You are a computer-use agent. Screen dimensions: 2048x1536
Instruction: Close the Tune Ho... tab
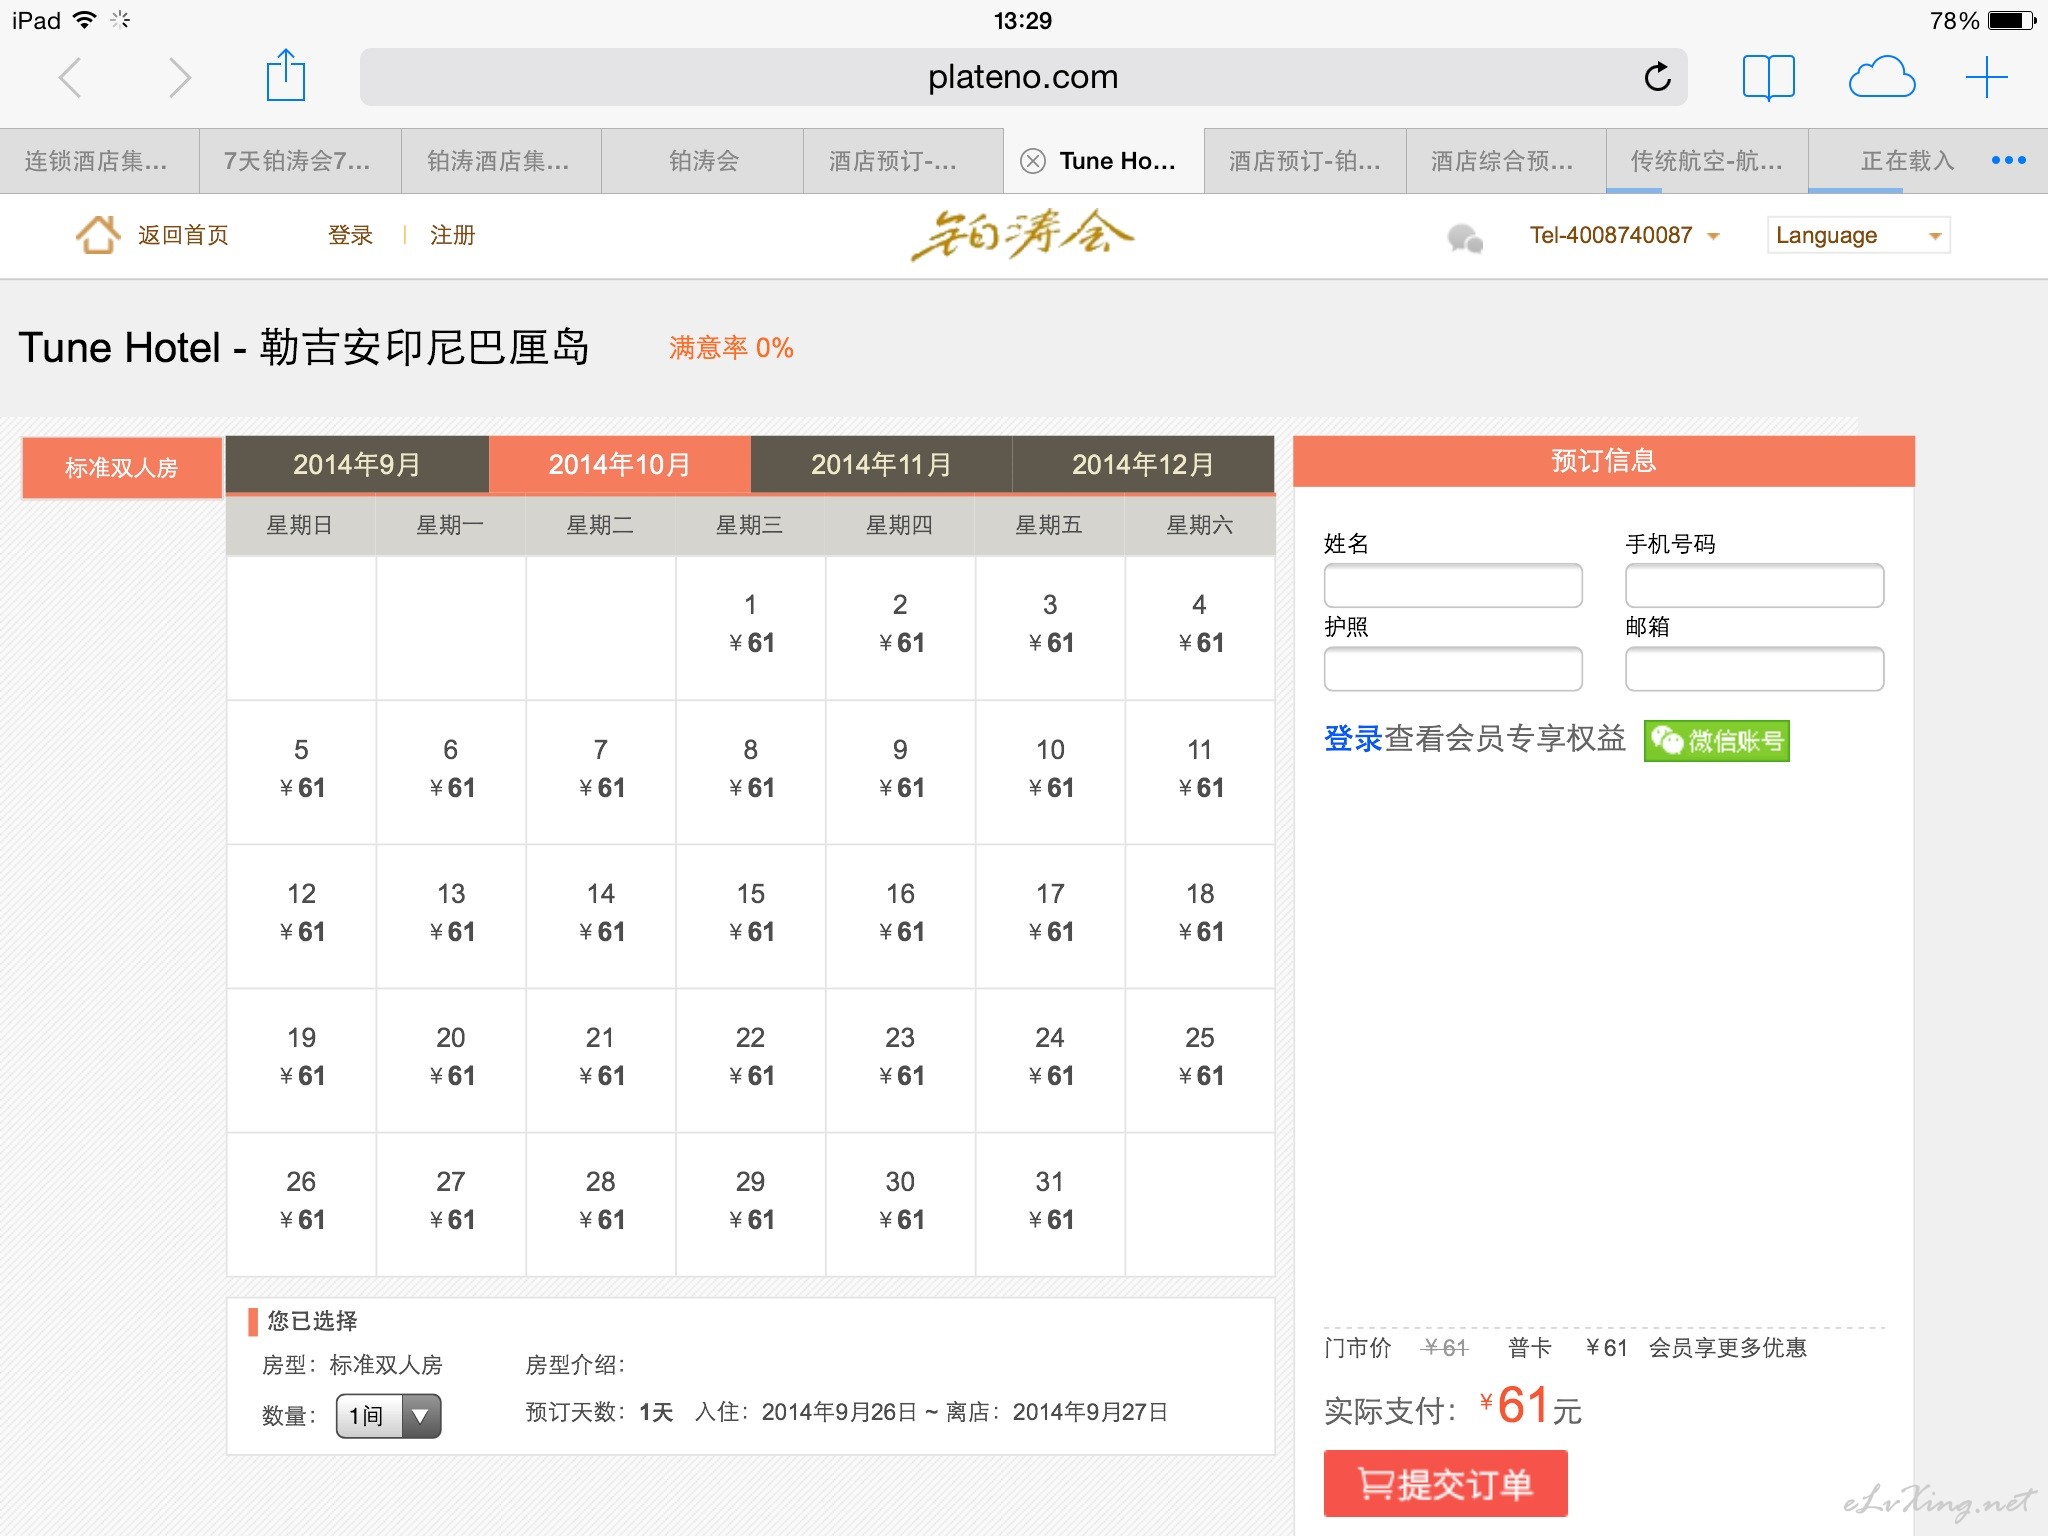[x=1033, y=161]
